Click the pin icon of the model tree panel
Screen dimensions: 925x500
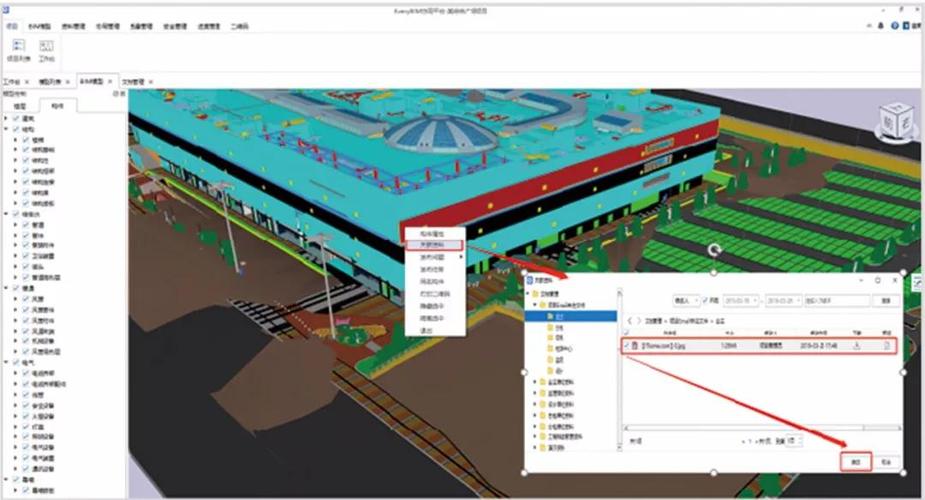coord(116,94)
